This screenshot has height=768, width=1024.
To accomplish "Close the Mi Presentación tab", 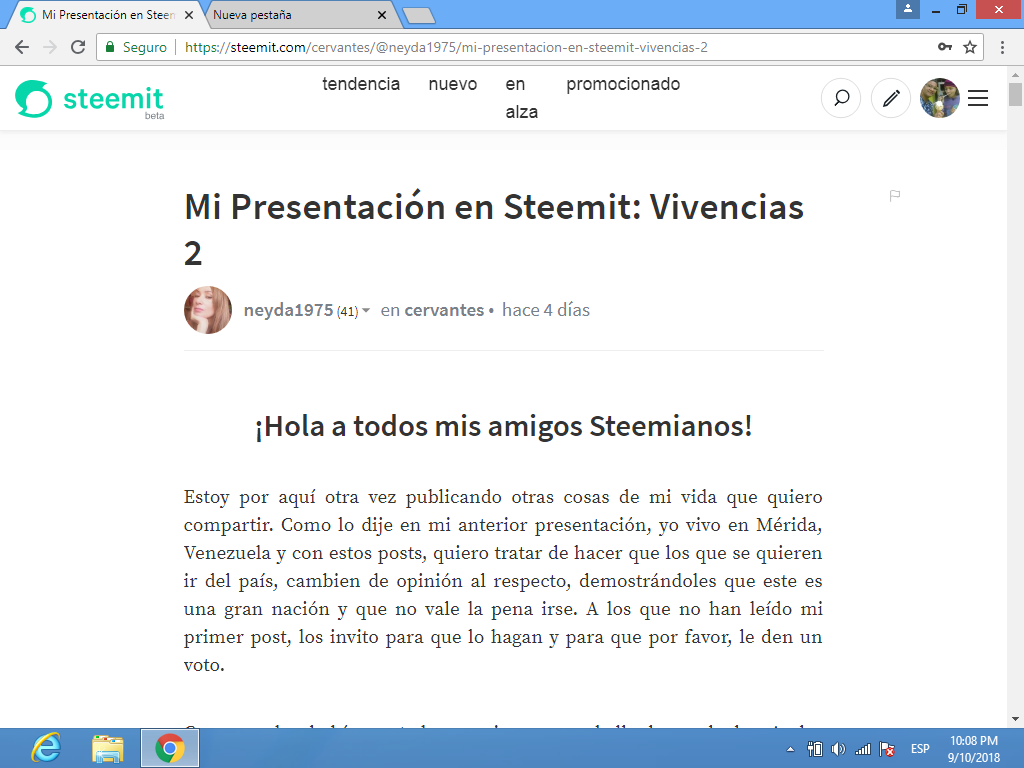I will click(189, 15).
